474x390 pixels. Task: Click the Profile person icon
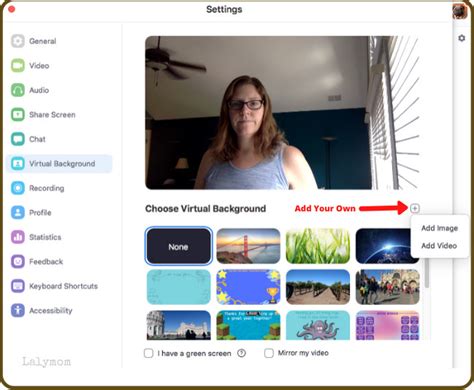18,212
